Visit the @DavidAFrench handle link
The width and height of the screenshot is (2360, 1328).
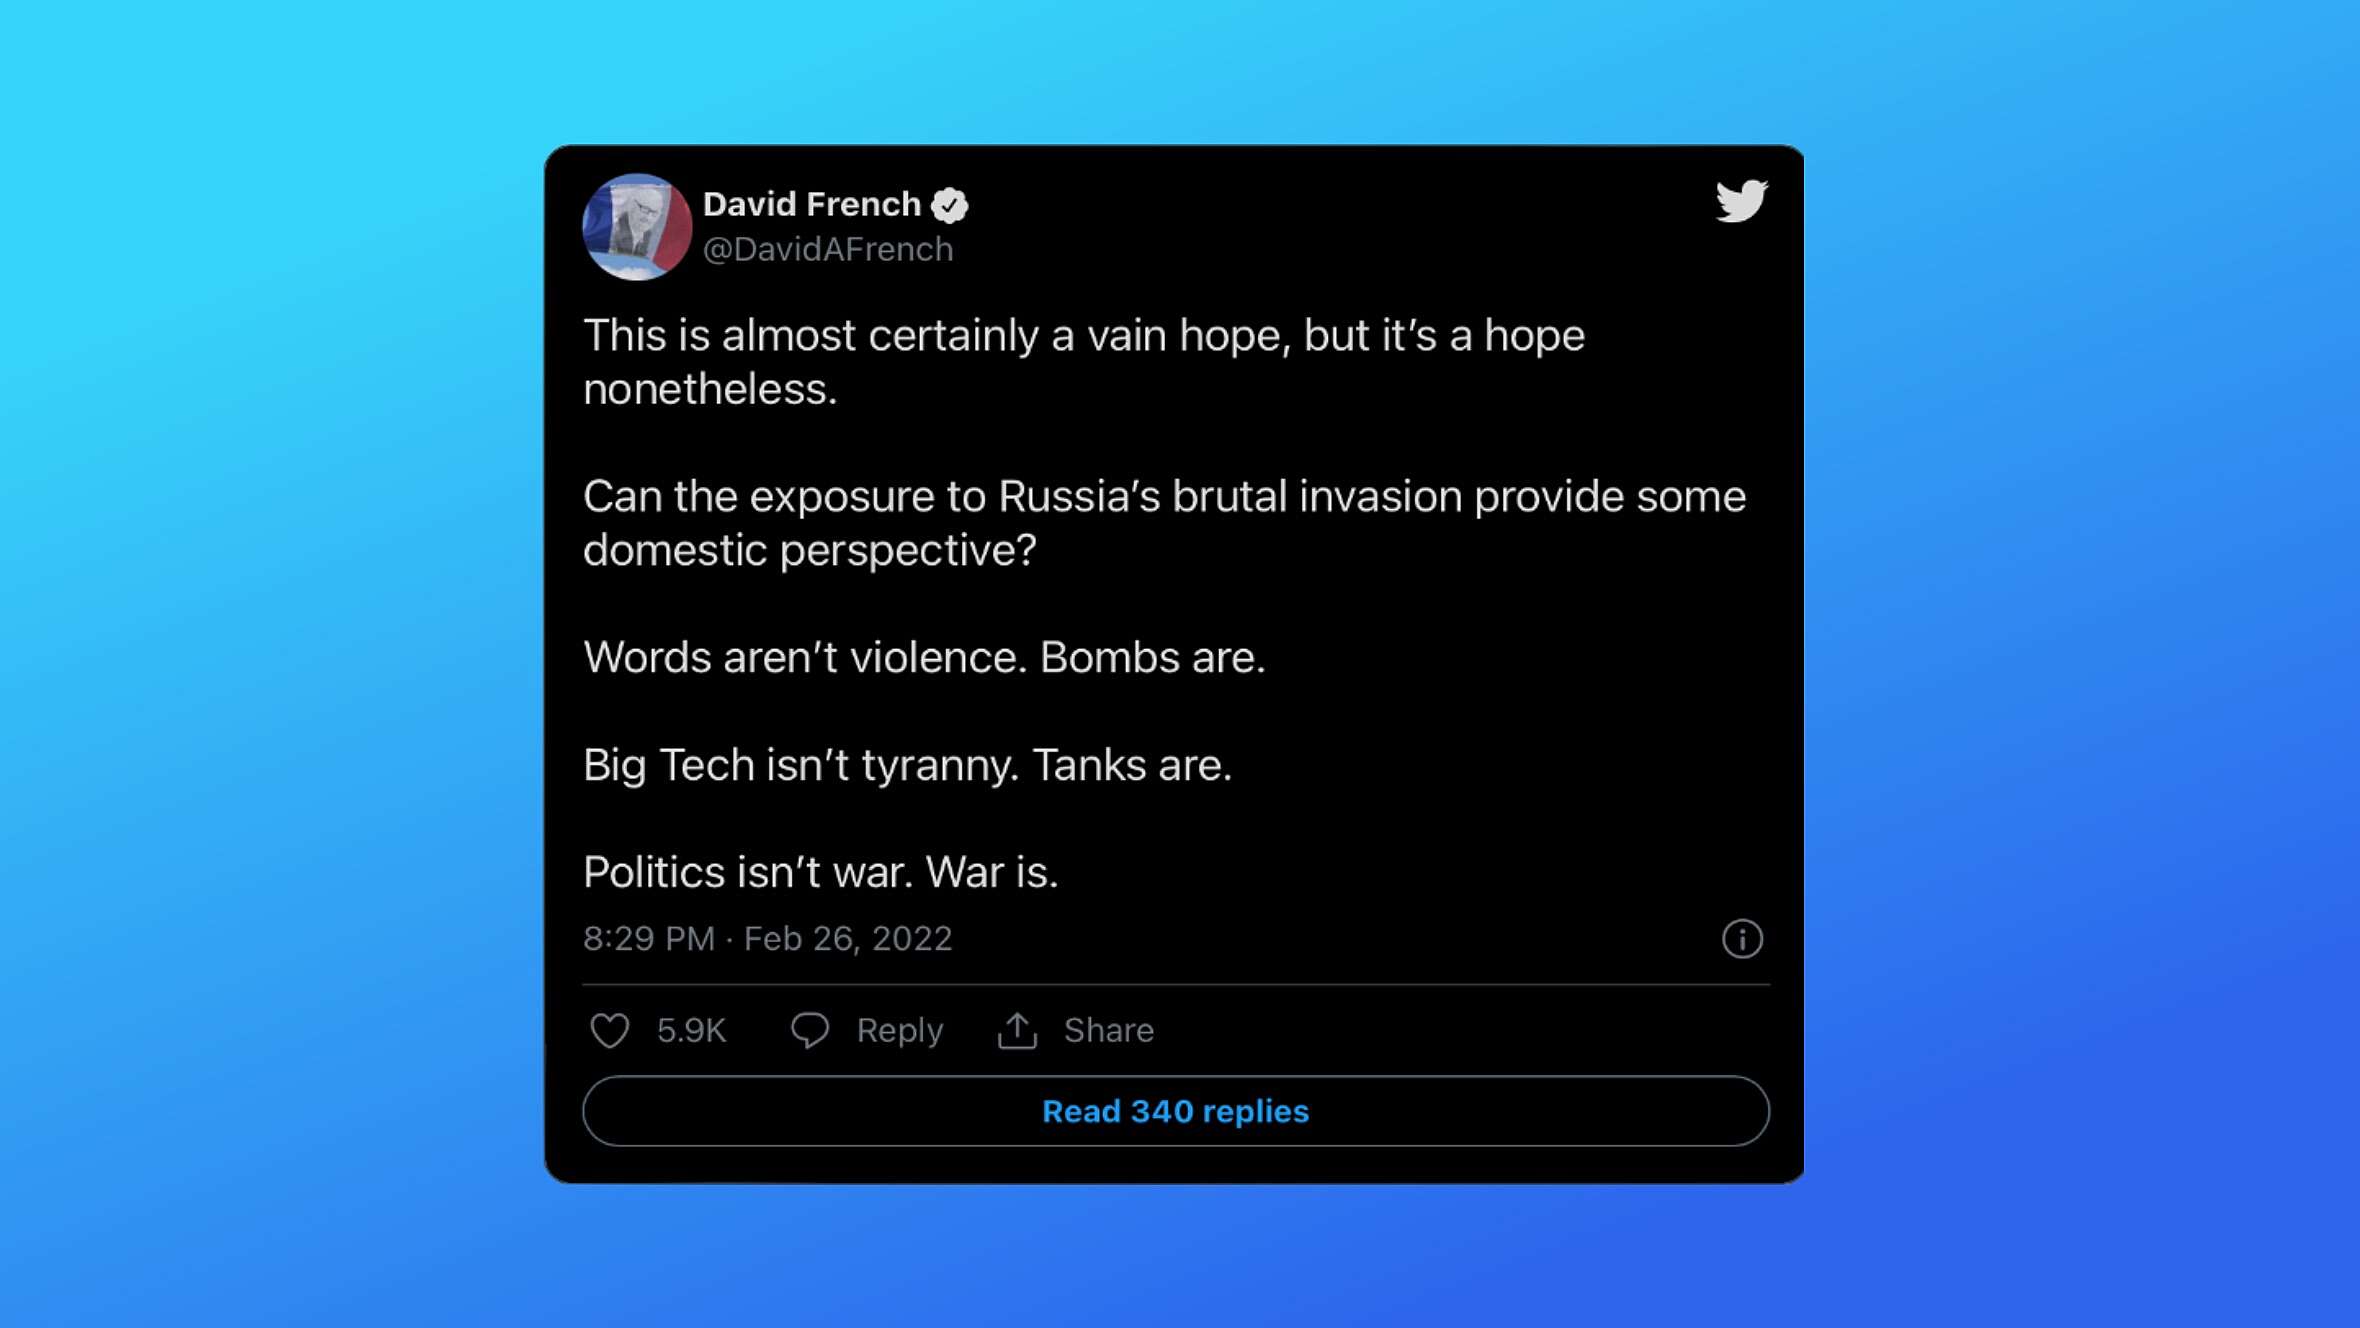point(828,249)
